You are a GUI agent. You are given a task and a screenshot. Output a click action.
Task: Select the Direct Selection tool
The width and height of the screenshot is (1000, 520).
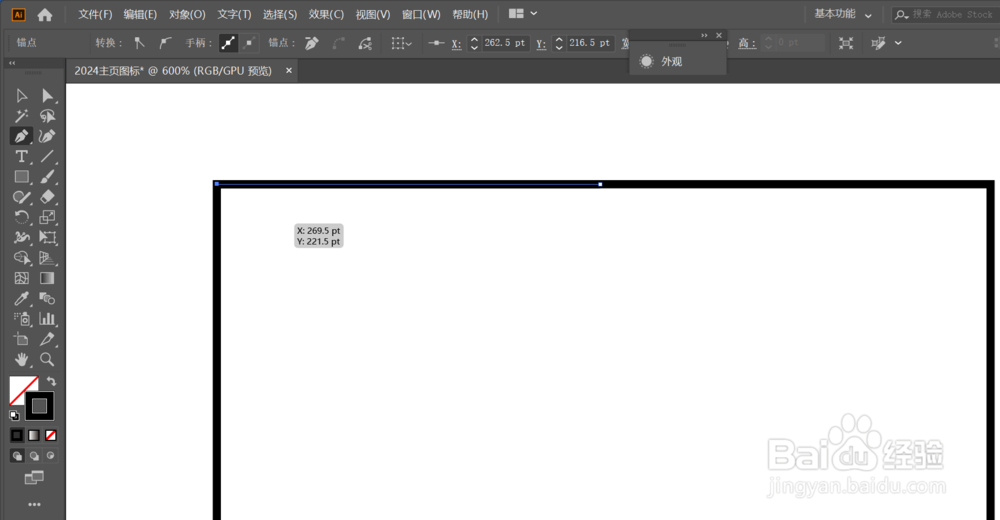pyautogui.click(x=47, y=96)
